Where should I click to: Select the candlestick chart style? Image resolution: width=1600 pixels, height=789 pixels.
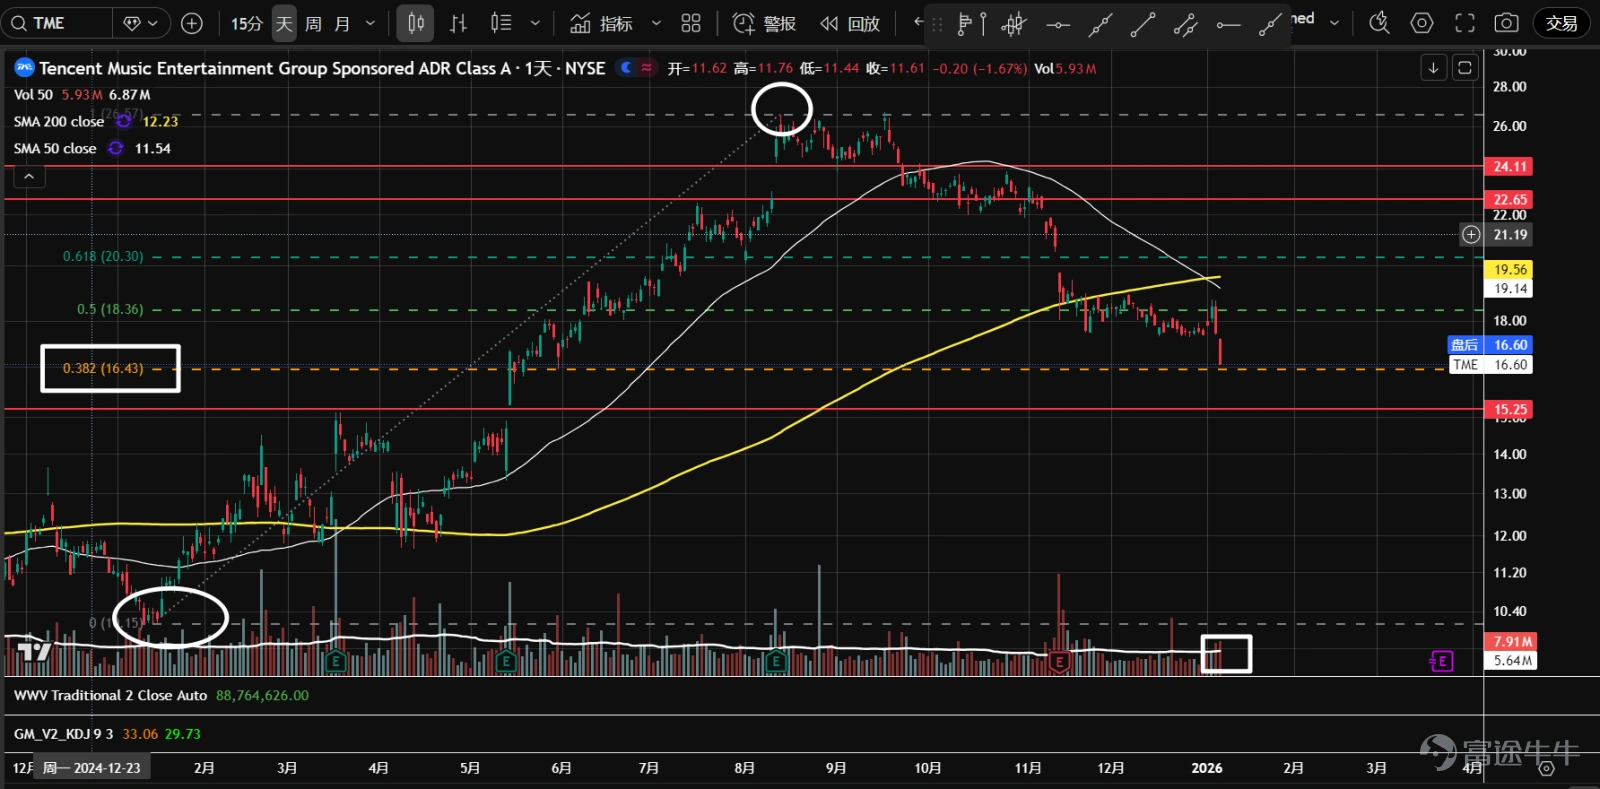tap(415, 23)
